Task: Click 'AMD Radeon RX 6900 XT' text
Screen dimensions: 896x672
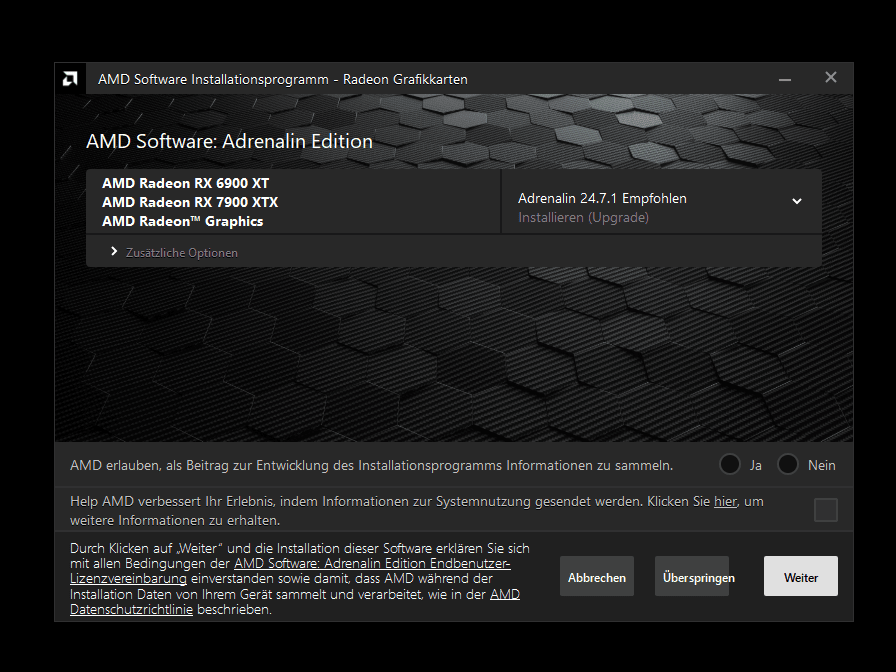Action: coord(186,183)
